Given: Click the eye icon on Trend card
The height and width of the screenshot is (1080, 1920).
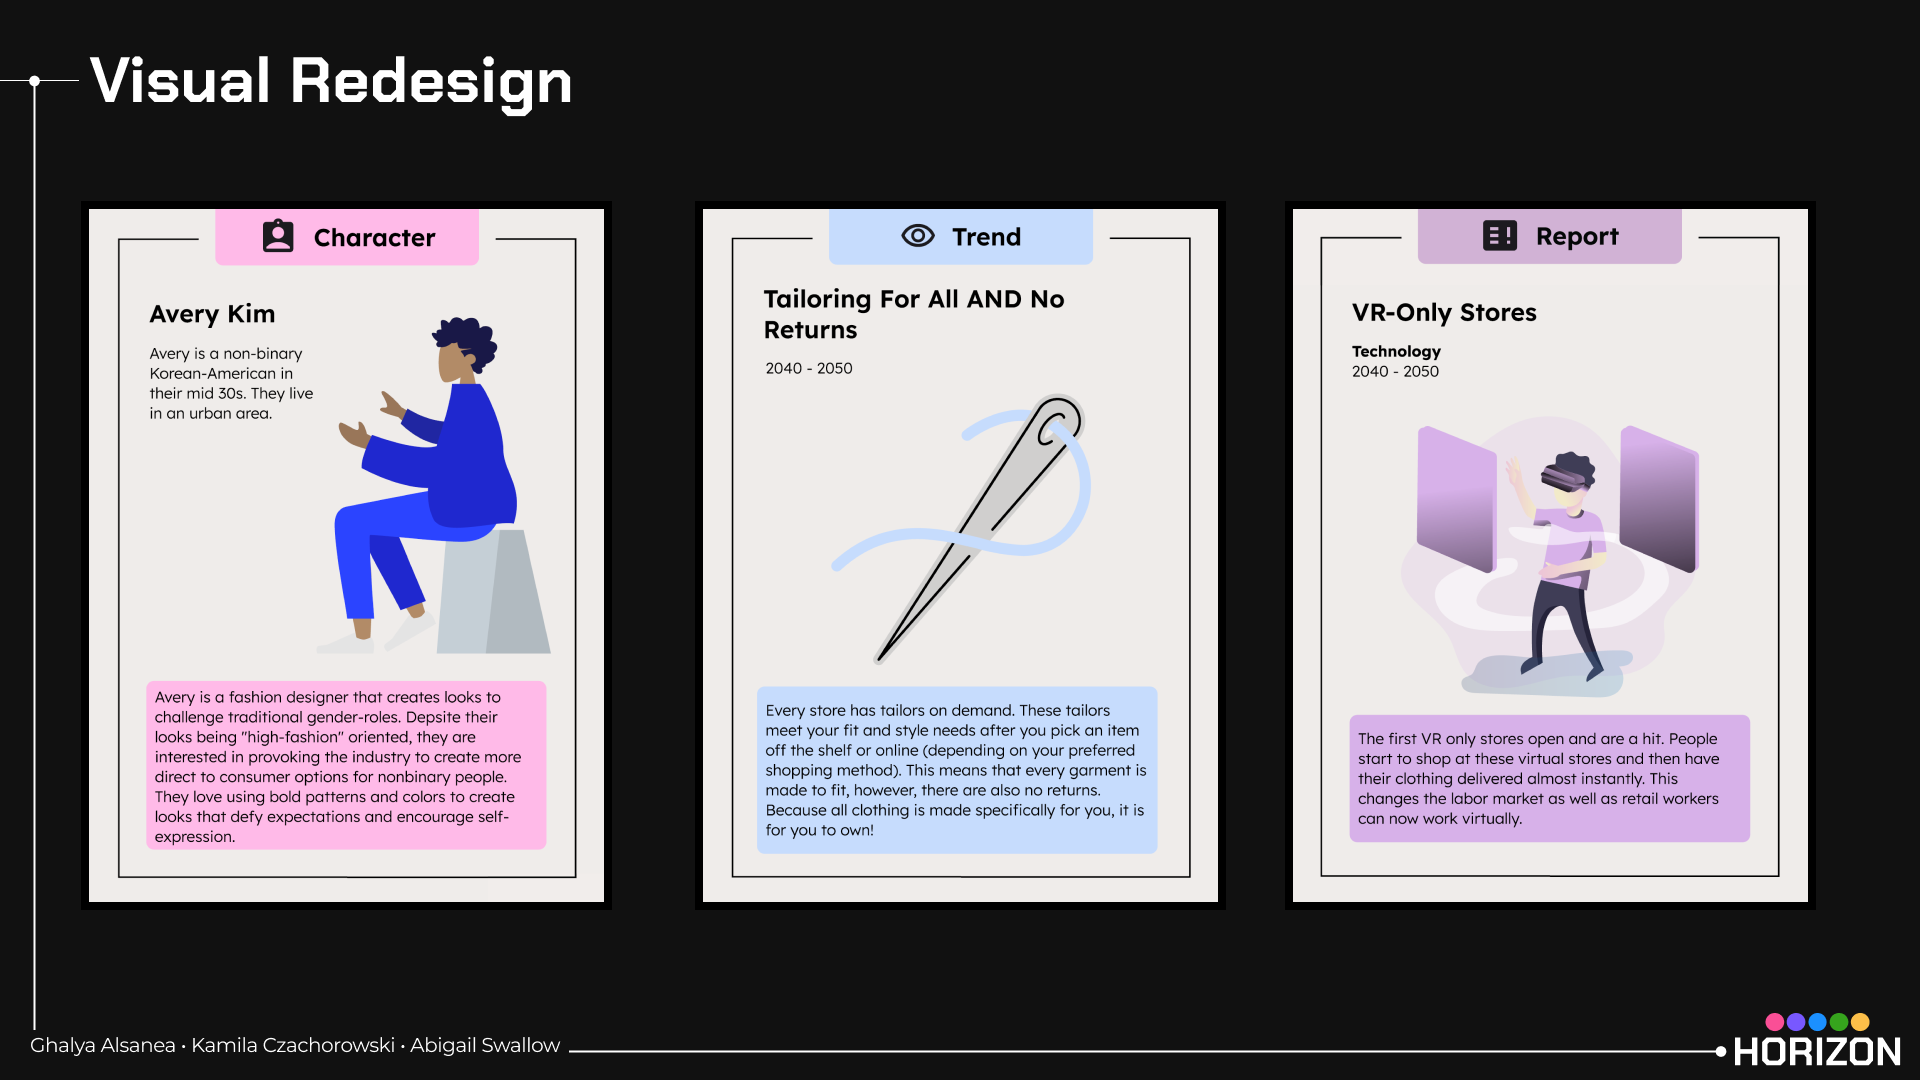Looking at the screenshot, I should point(918,236).
